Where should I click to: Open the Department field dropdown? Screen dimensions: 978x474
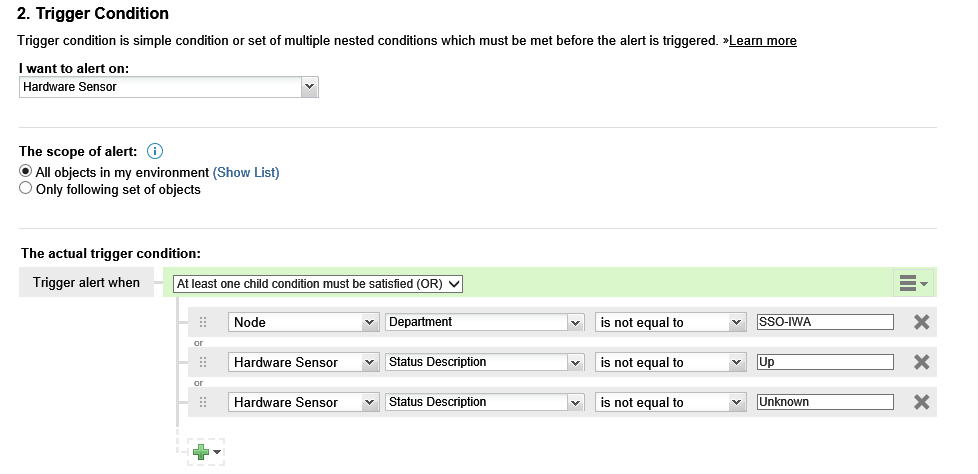tap(484, 322)
